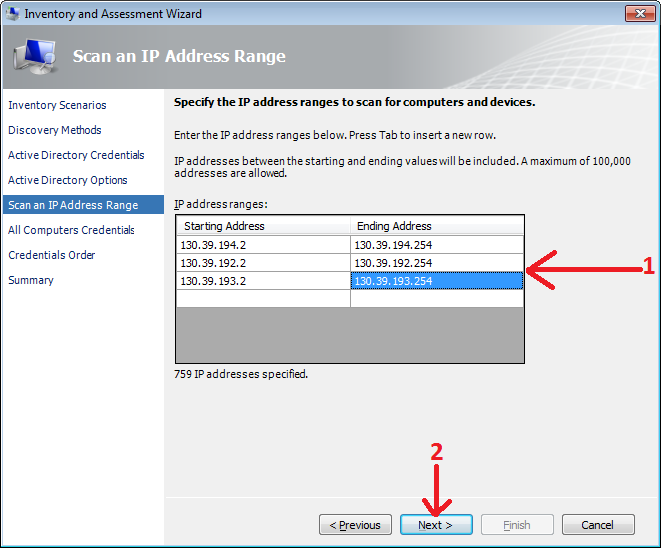
Task: Open the Credentials Order step
Action: tap(52, 255)
